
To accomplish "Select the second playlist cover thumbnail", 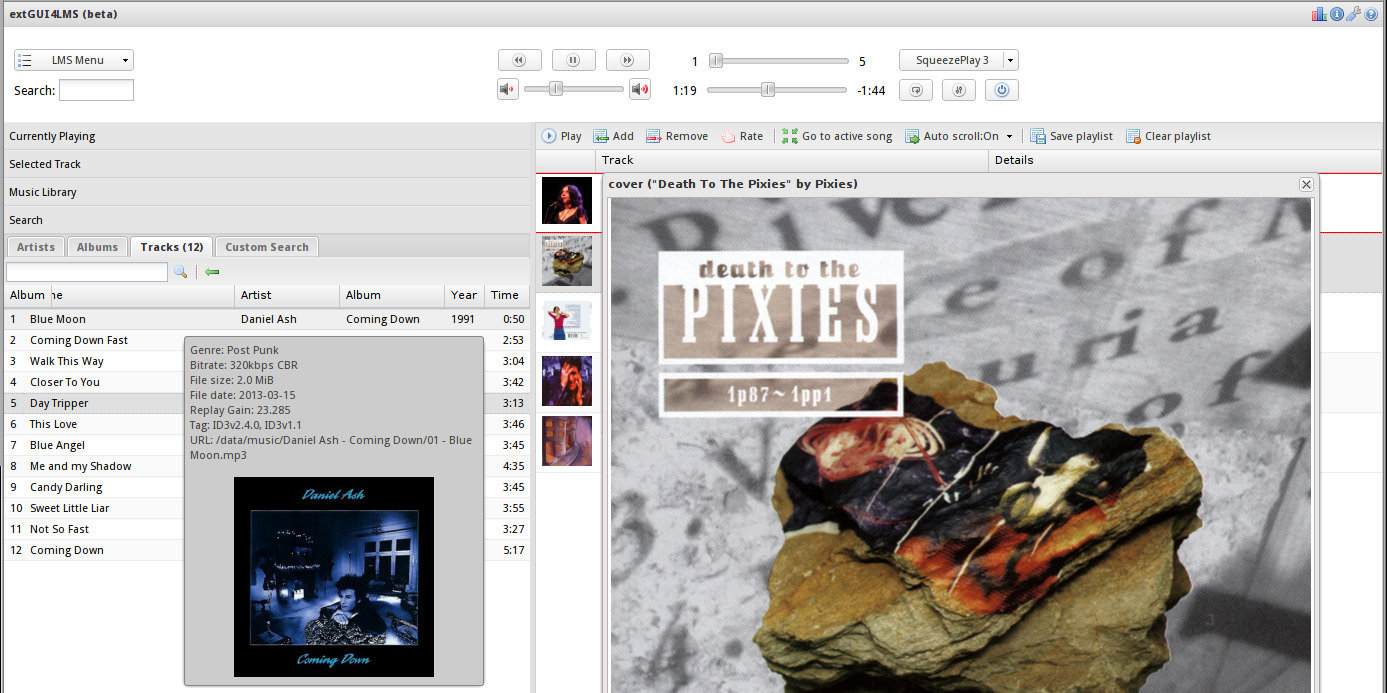I will 567,261.
